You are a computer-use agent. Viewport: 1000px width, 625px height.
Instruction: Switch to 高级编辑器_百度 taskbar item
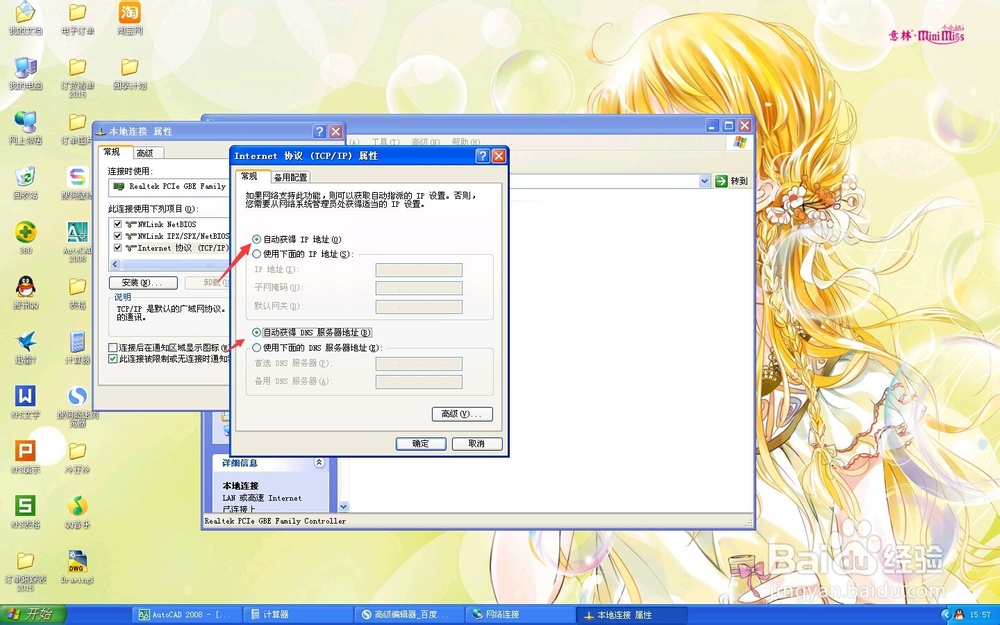click(409, 615)
